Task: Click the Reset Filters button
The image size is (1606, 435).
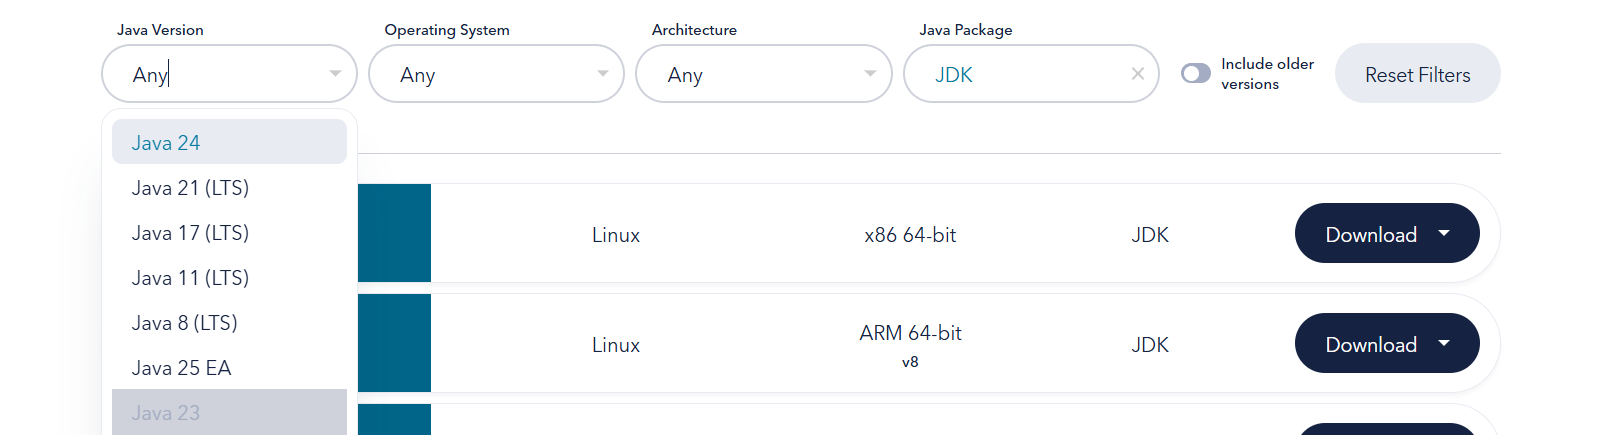Action: [x=1417, y=74]
